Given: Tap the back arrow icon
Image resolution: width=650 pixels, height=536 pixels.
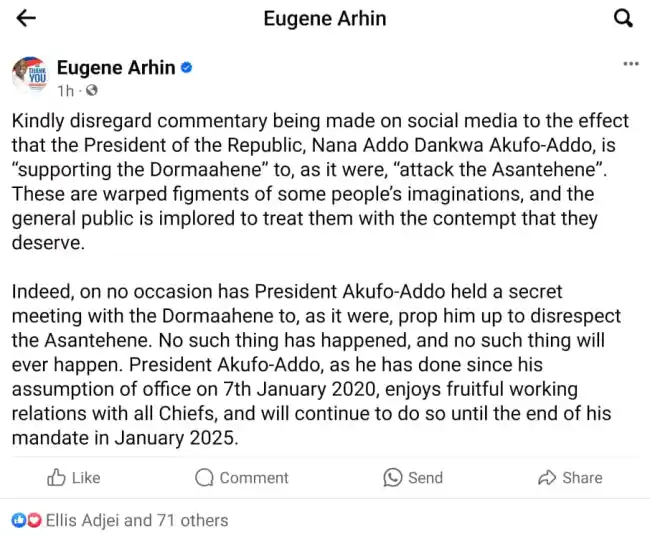Looking at the screenshot, I should pos(27,18).
